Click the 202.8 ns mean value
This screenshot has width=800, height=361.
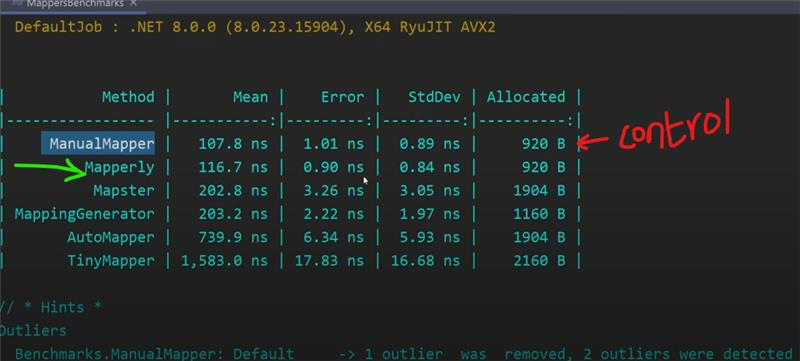tap(233, 191)
